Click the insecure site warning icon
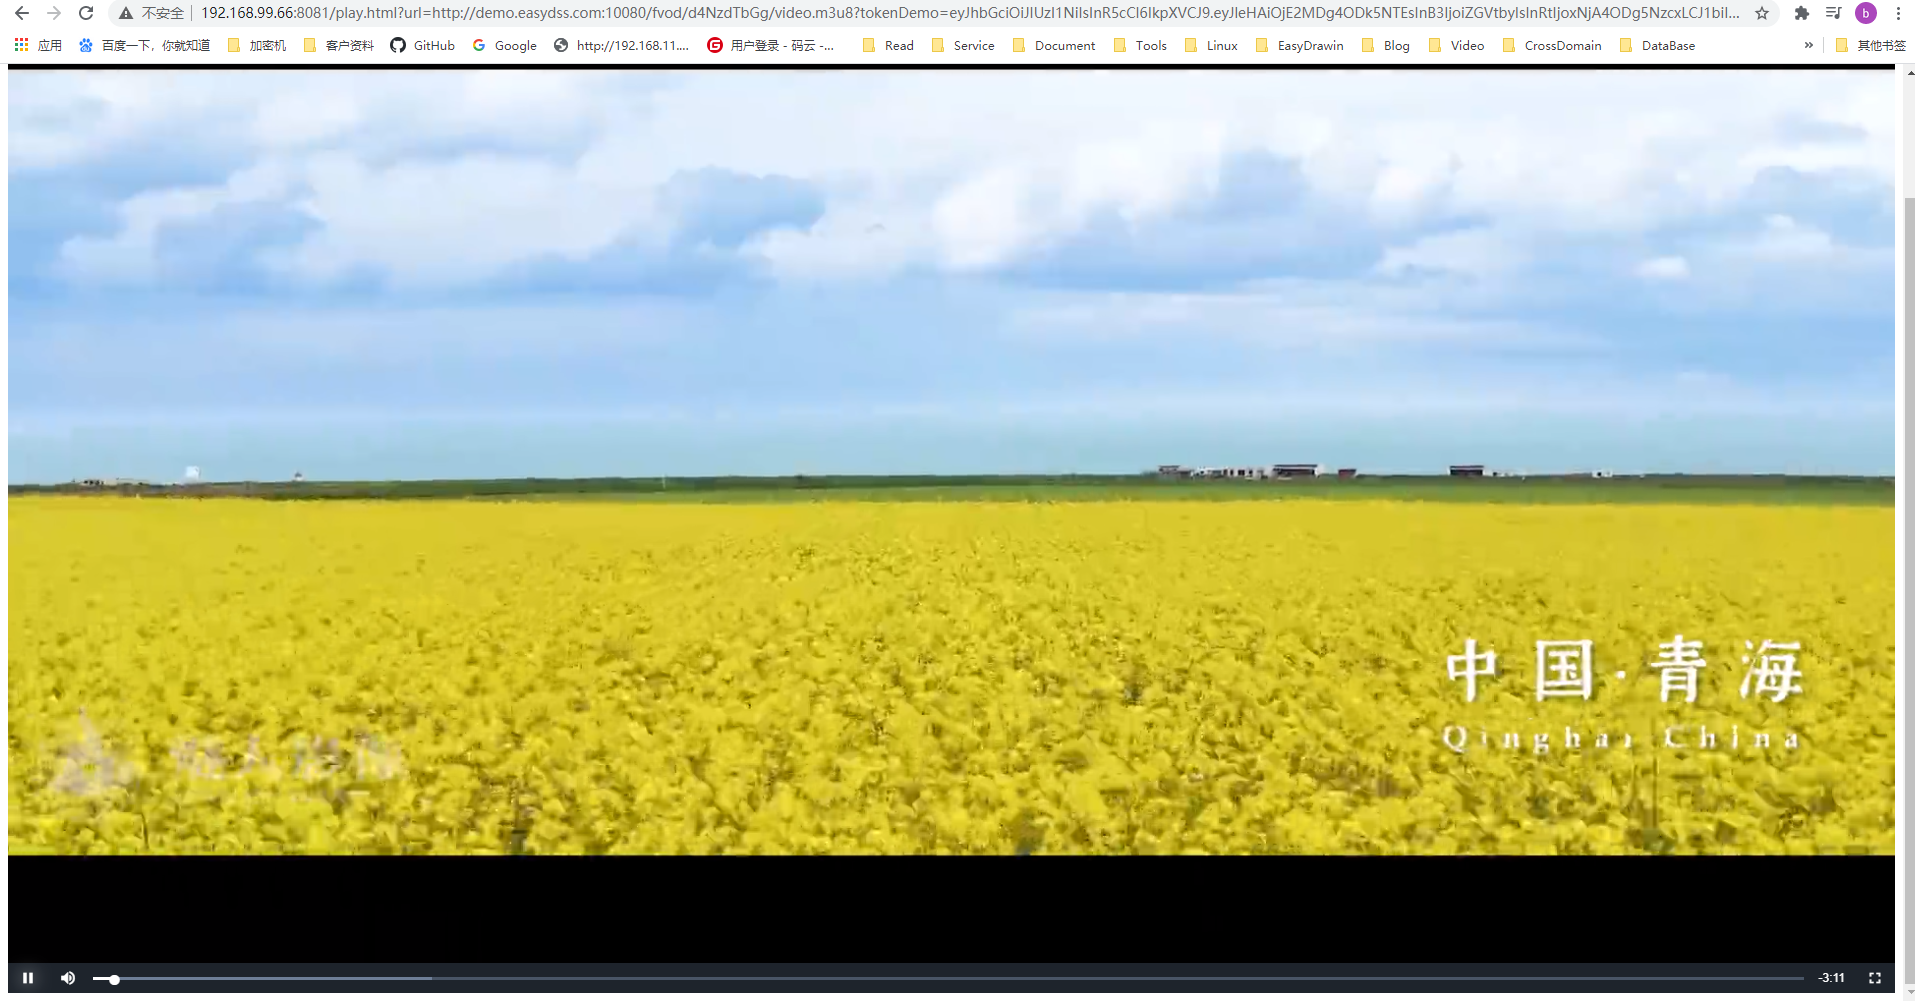Screen dimensions: 1915x1001 point(126,13)
